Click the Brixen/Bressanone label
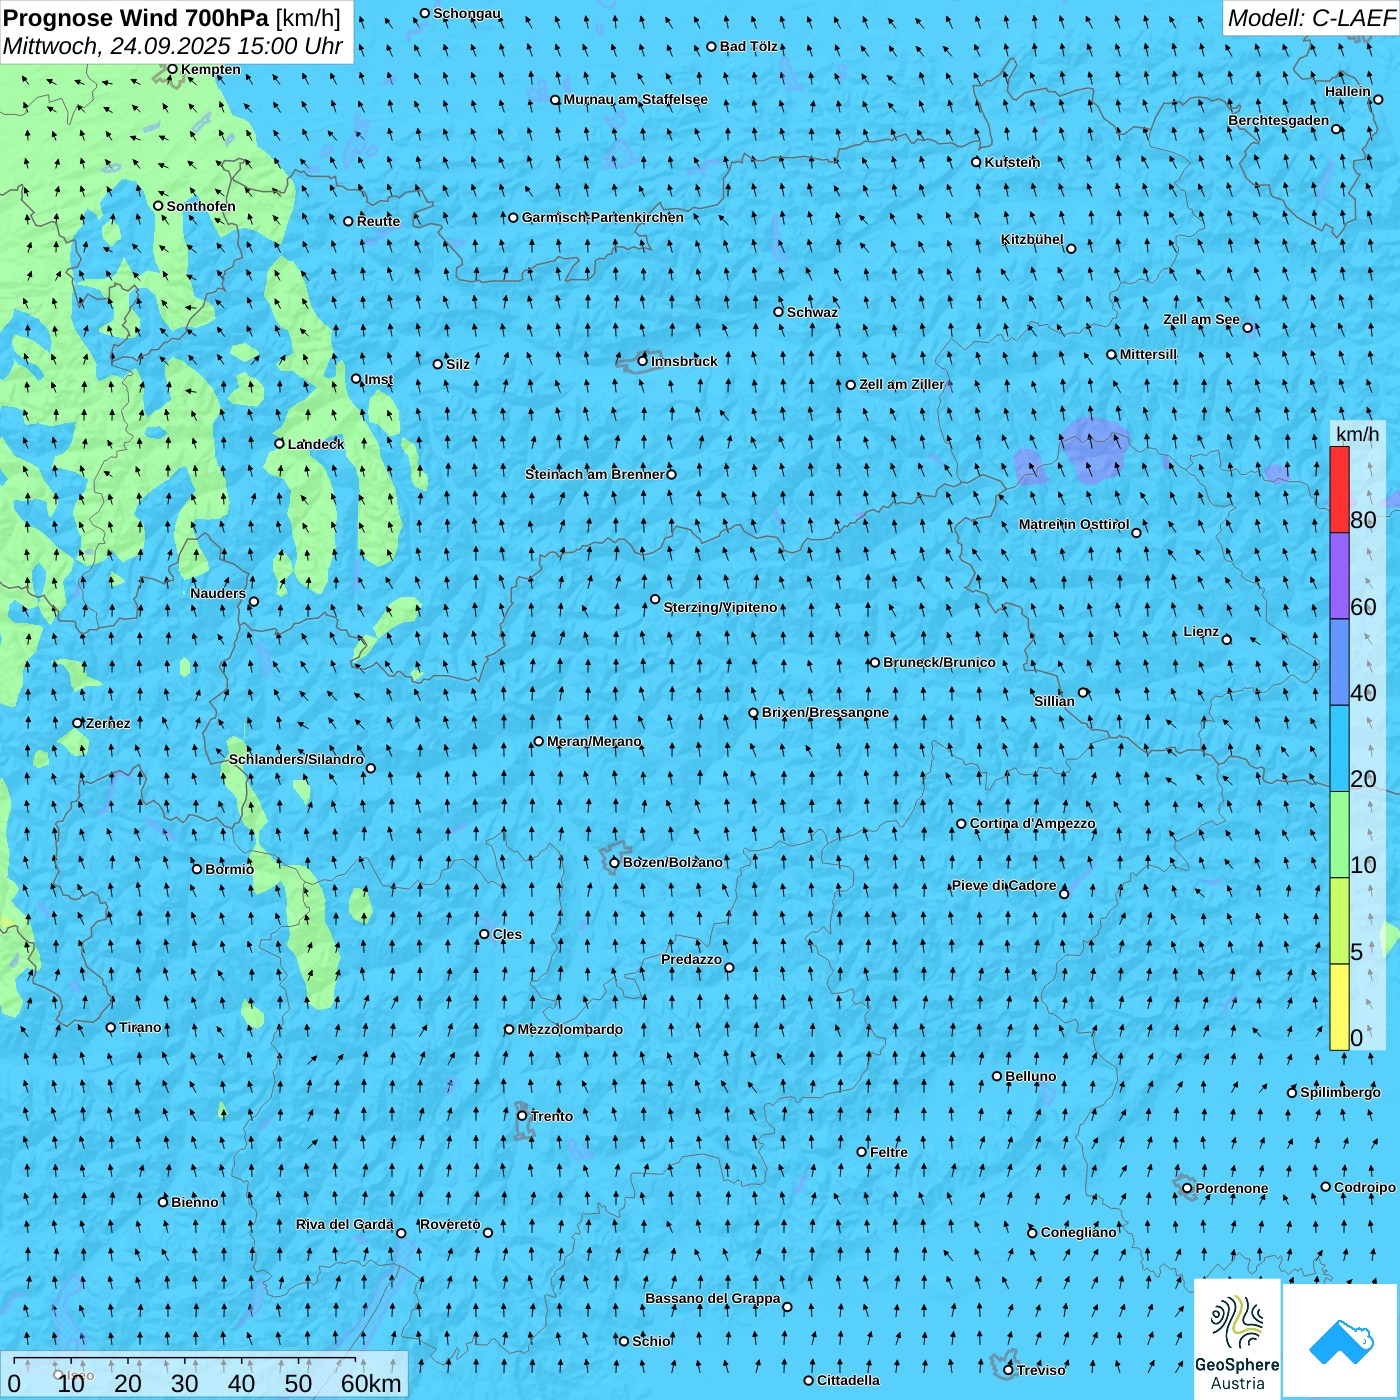 [825, 712]
